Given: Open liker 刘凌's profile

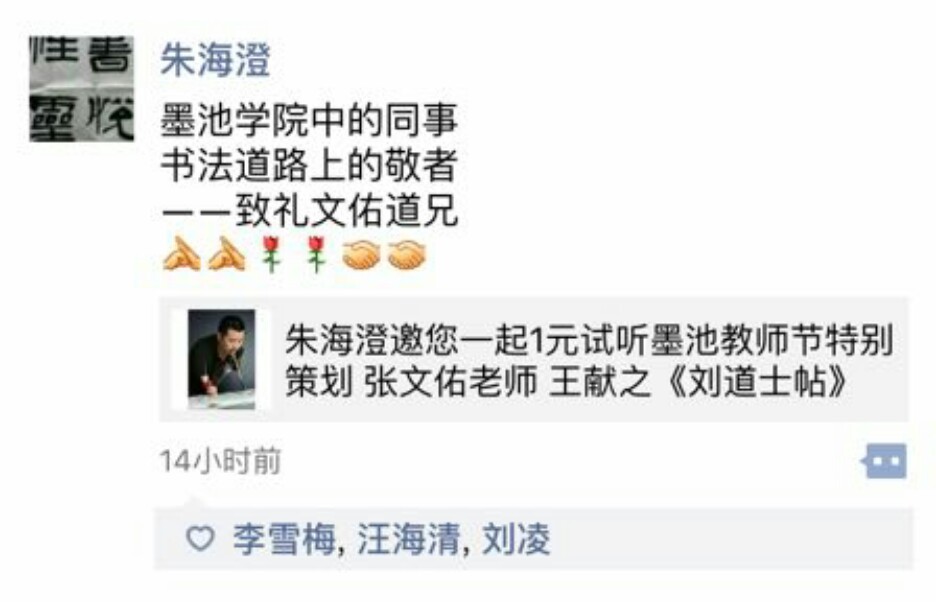Looking at the screenshot, I should coord(516,539).
